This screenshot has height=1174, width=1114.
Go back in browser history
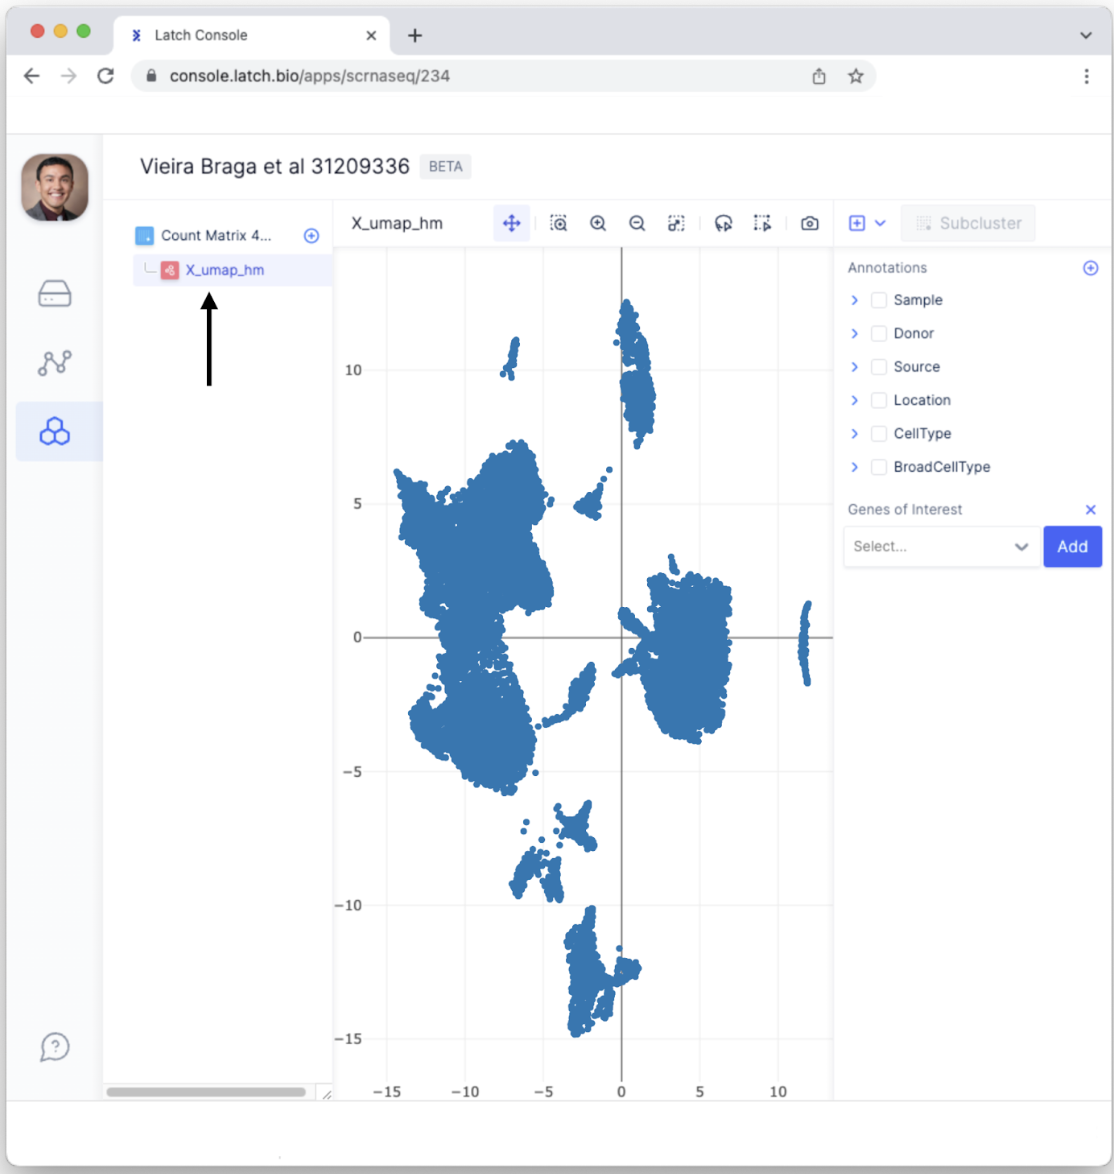[x=31, y=76]
